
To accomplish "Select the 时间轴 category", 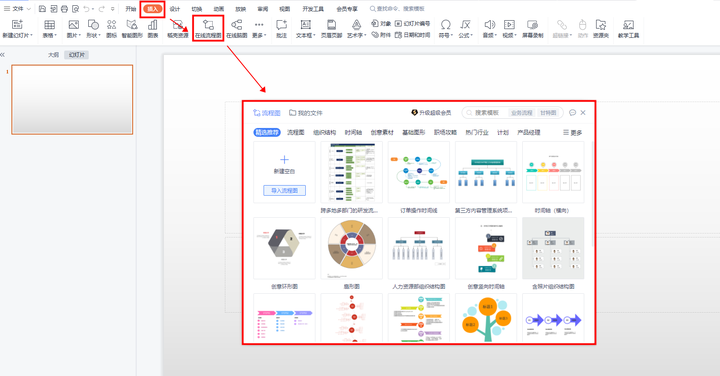I will [353, 132].
